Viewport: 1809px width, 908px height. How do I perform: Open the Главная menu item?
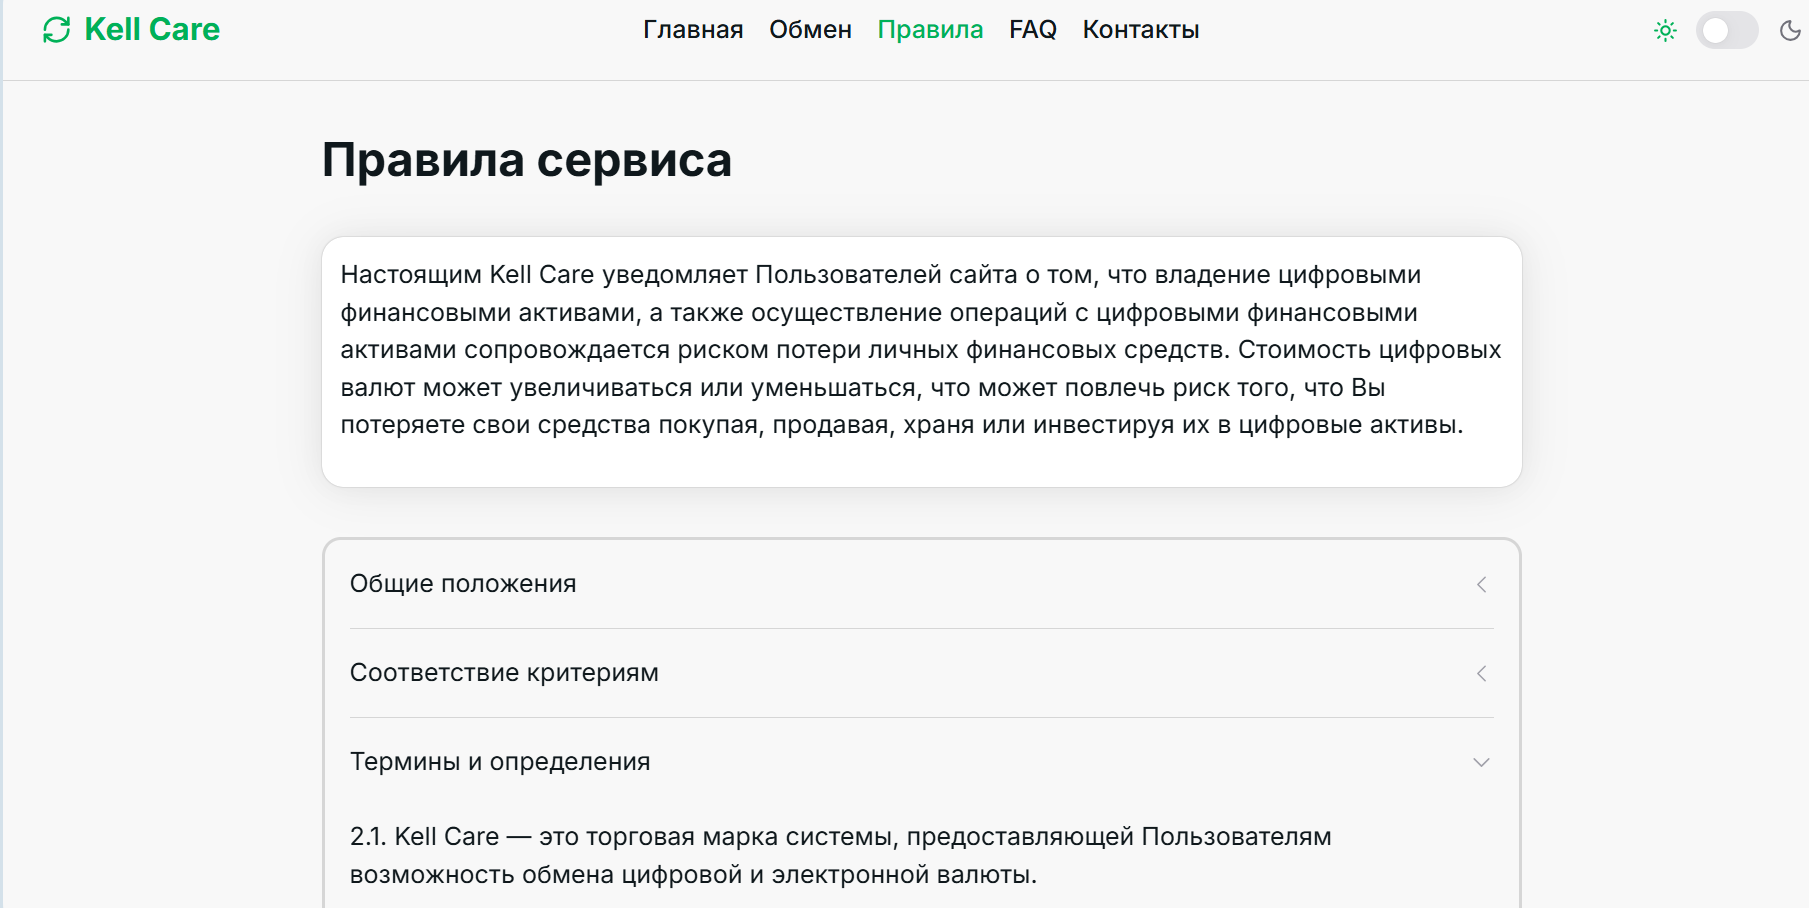point(693,30)
